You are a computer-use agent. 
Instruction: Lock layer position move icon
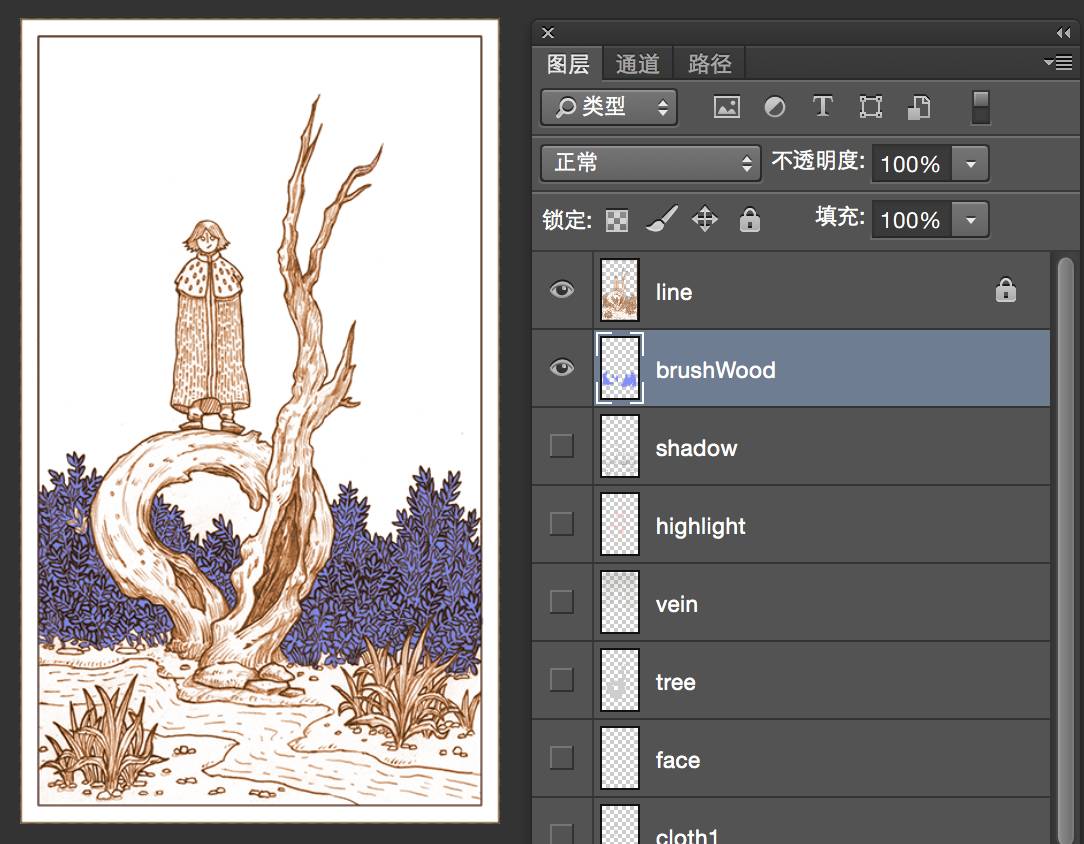click(x=704, y=219)
